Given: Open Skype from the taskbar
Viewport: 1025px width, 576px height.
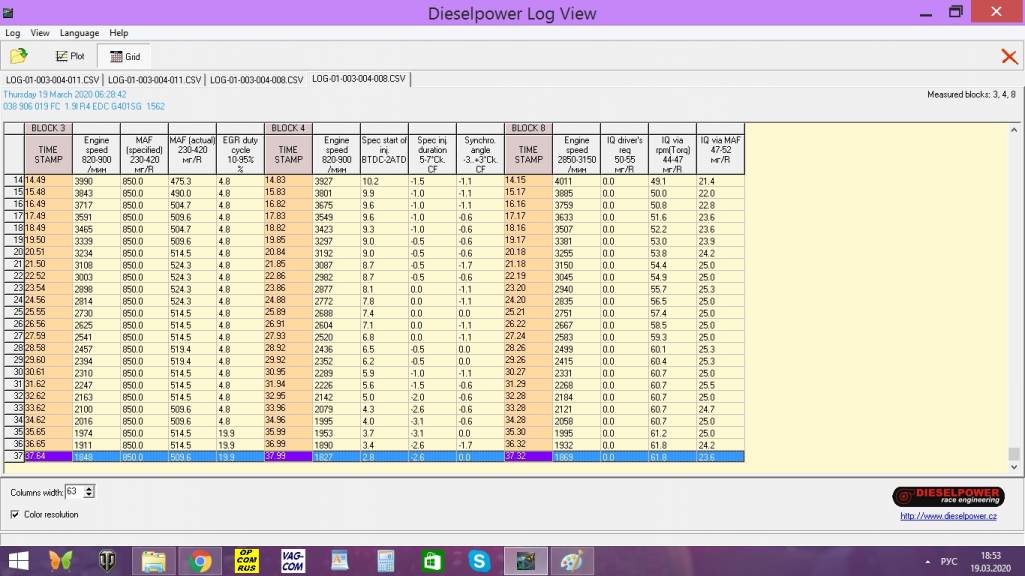Looking at the screenshot, I should pyautogui.click(x=479, y=560).
